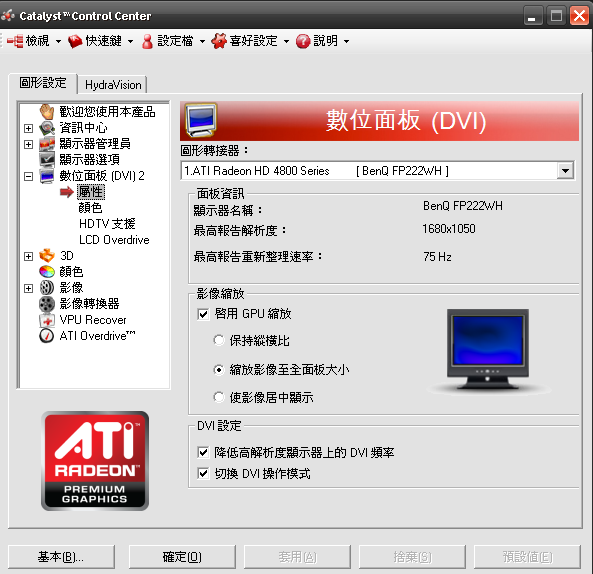Expand the 3D tree node
This screenshot has width=593, height=574.
tap(28, 256)
